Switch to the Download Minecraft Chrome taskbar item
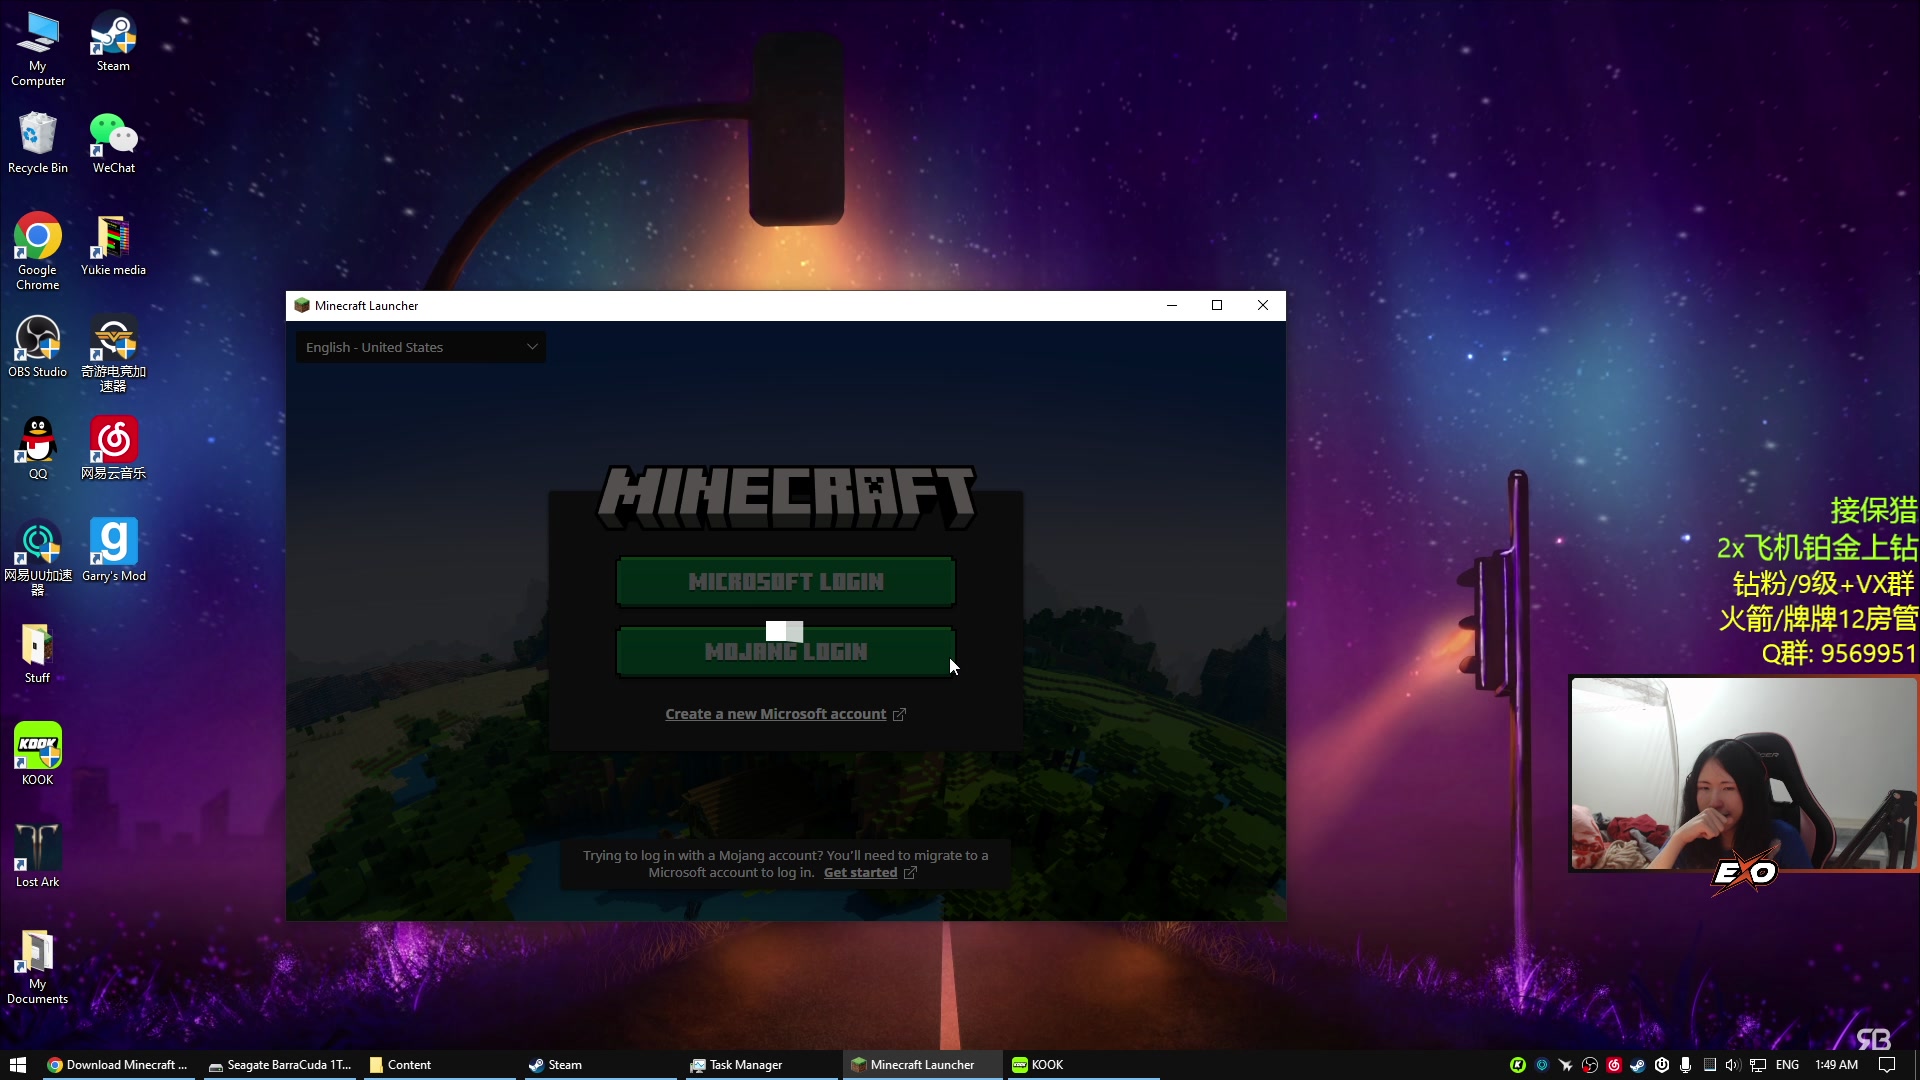 [x=120, y=1065]
